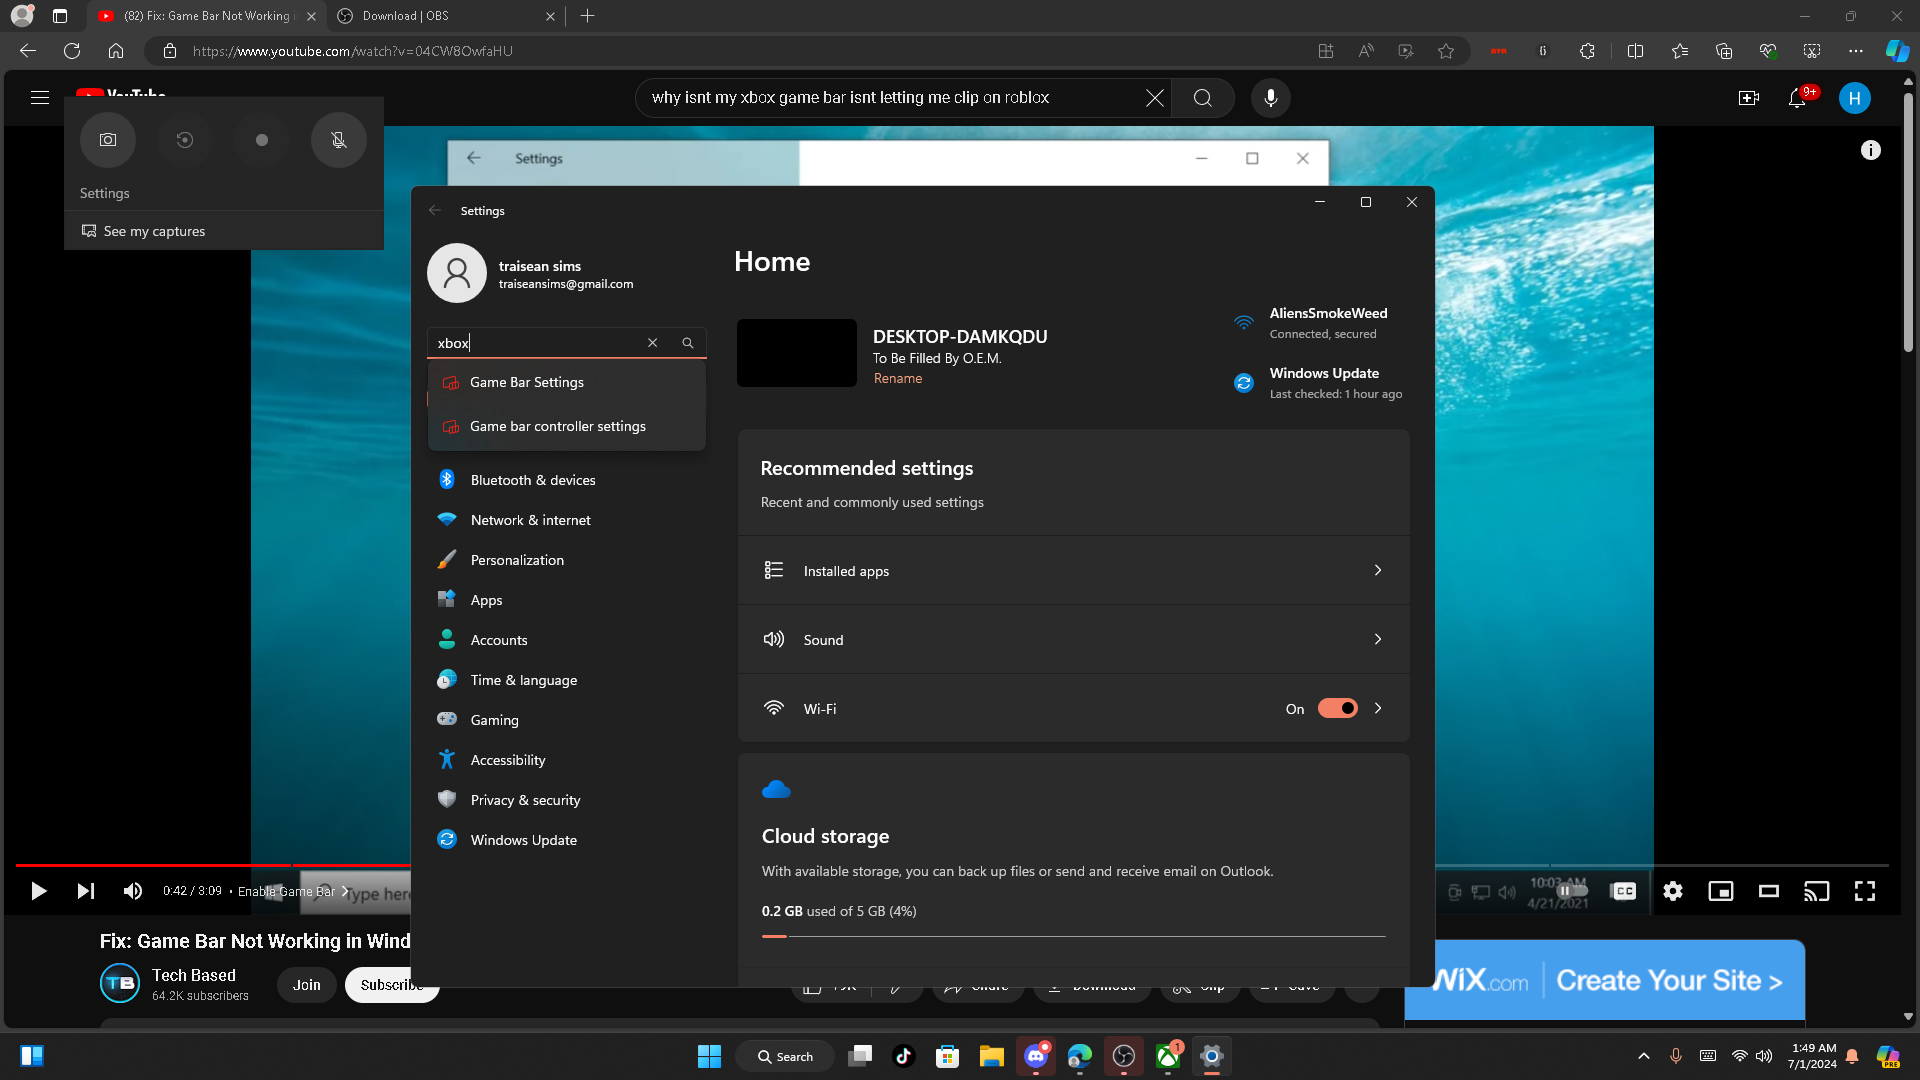The height and width of the screenshot is (1080, 1920).
Task: Click the video info card icon
Action: click(x=1871, y=150)
